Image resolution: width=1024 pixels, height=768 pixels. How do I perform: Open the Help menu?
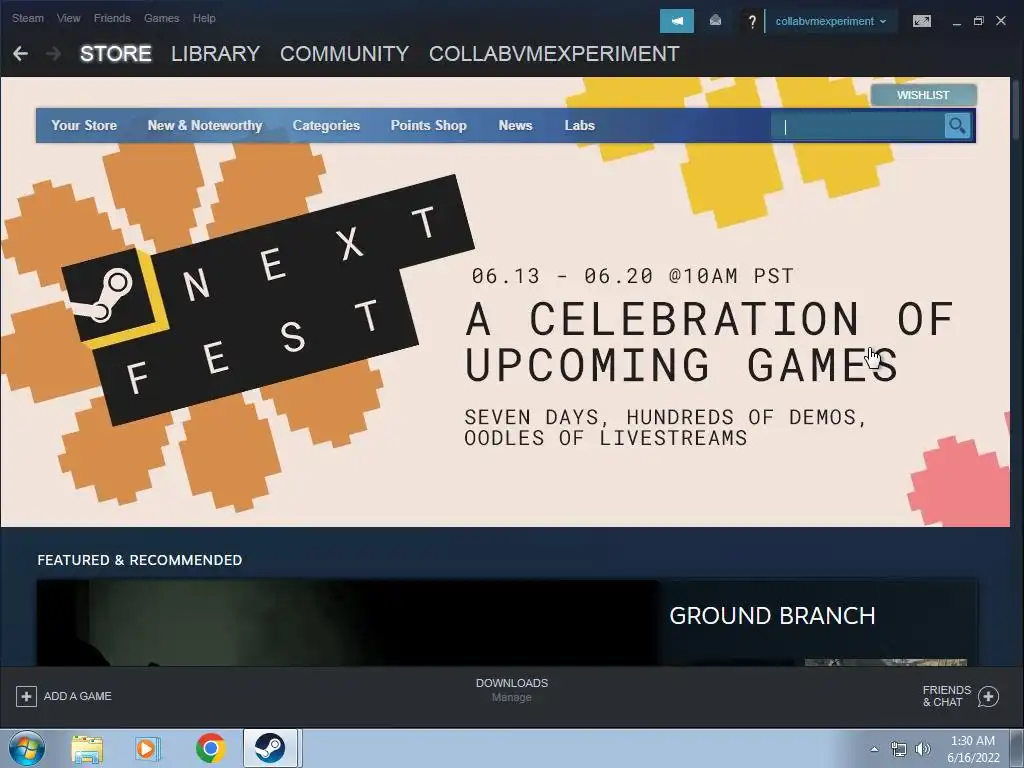(204, 18)
